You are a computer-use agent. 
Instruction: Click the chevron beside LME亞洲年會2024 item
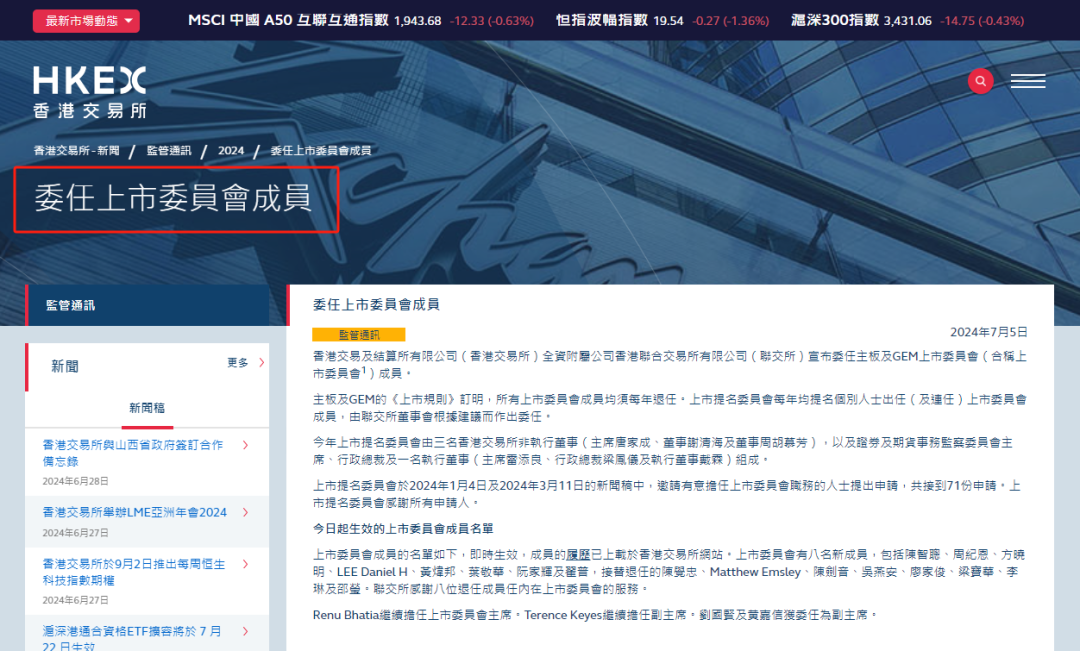tap(246, 513)
